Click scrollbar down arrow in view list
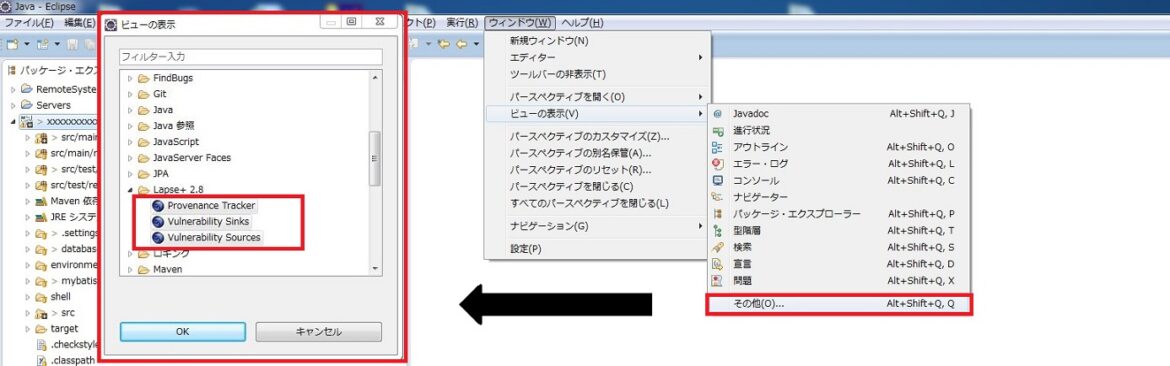 tap(375, 269)
